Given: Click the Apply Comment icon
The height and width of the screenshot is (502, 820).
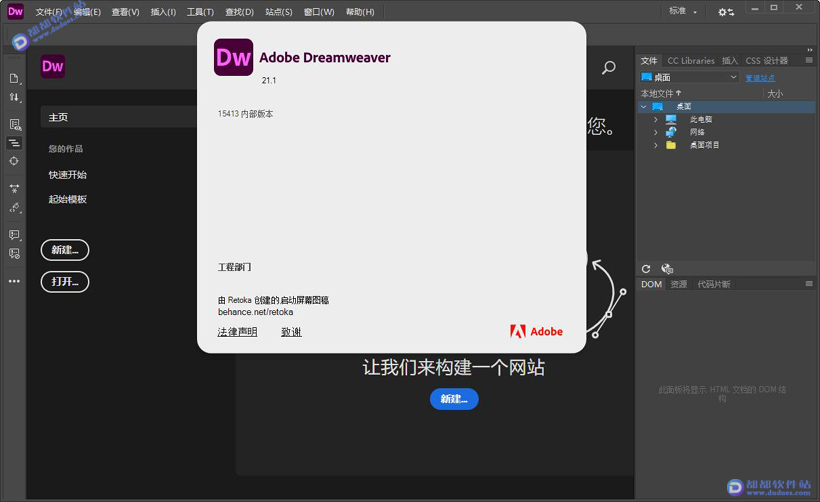Looking at the screenshot, I should coord(14,235).
